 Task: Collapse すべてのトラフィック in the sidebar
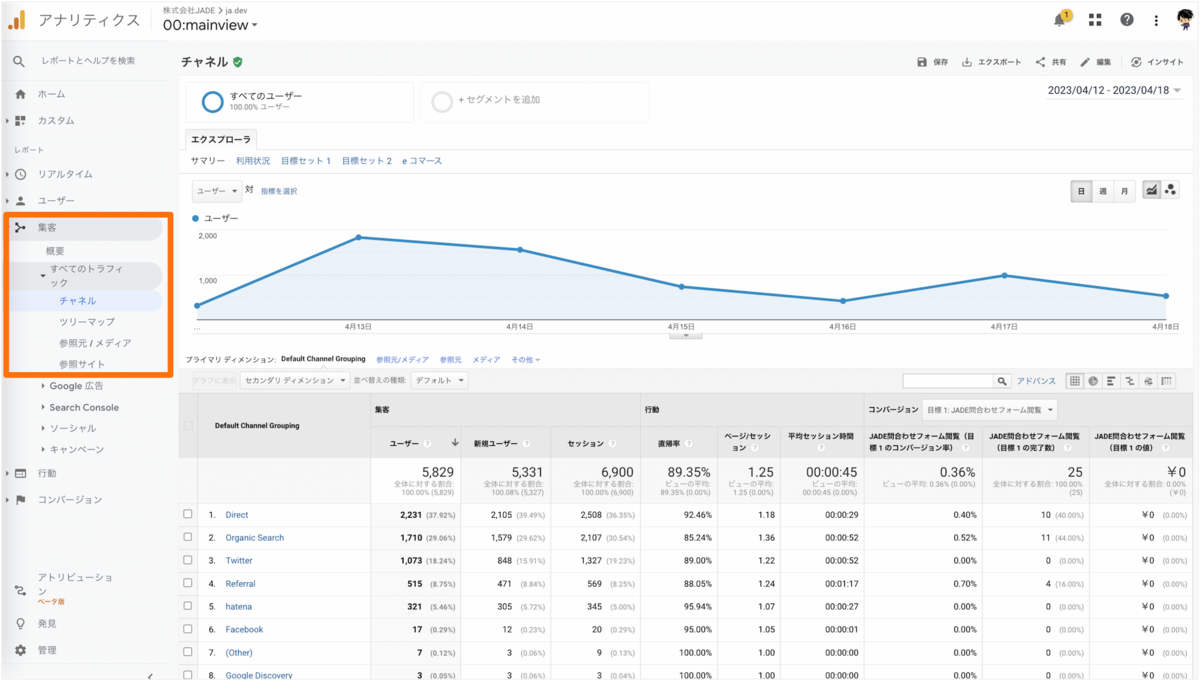[x=85, y=276]
